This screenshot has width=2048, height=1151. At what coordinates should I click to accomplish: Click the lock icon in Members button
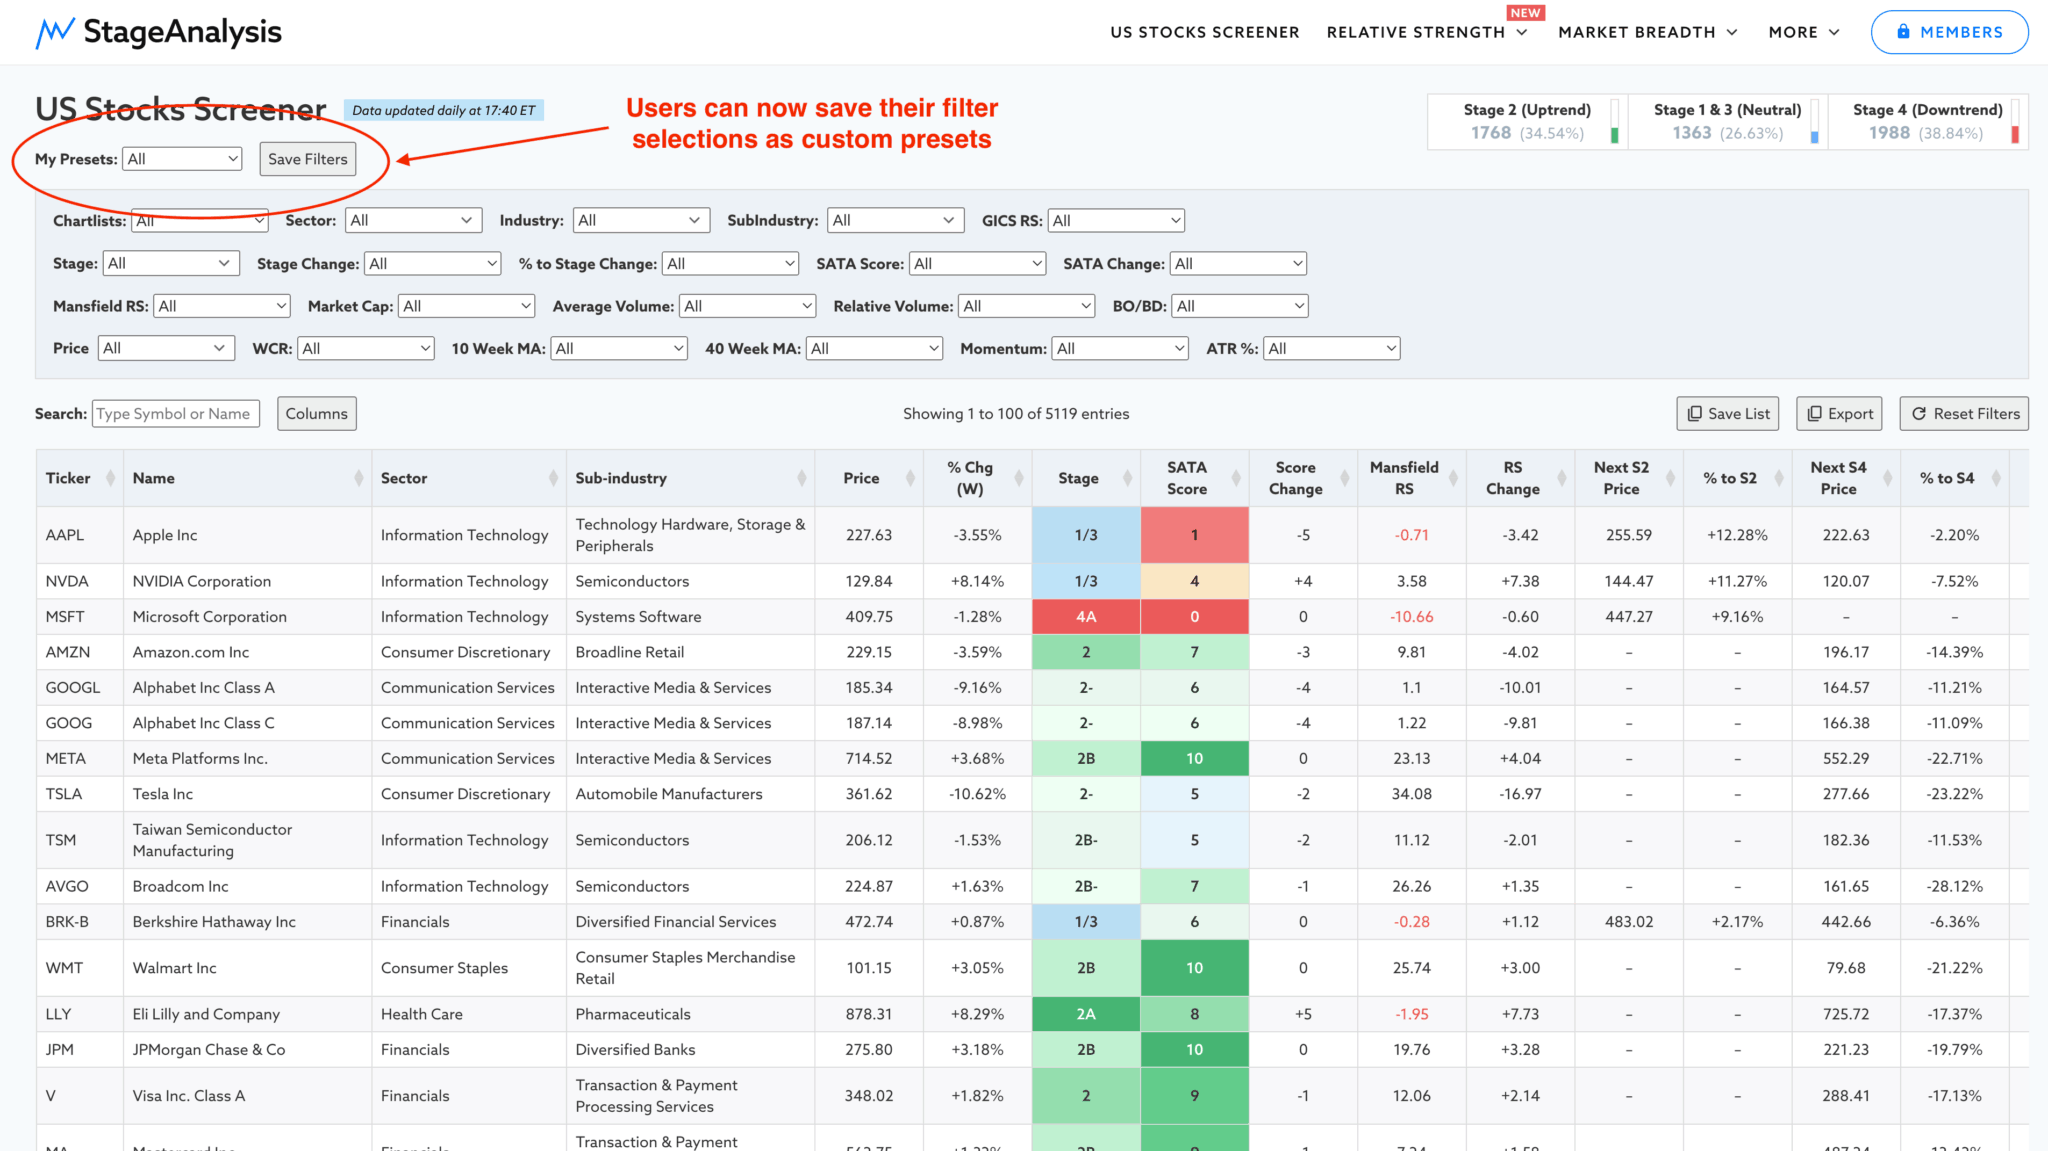pos(1903,32)
